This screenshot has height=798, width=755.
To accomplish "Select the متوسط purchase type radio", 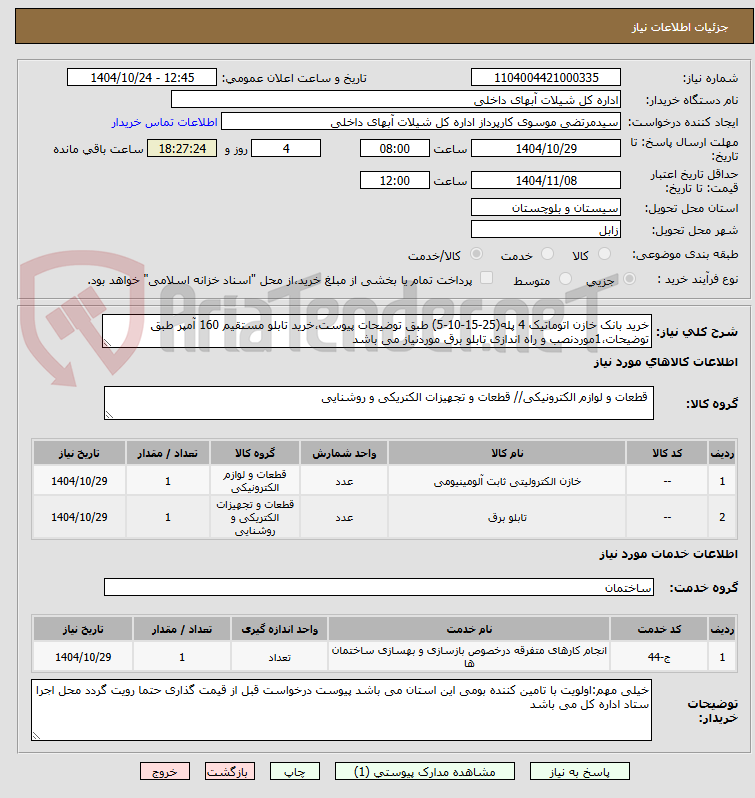I will 565,278.
